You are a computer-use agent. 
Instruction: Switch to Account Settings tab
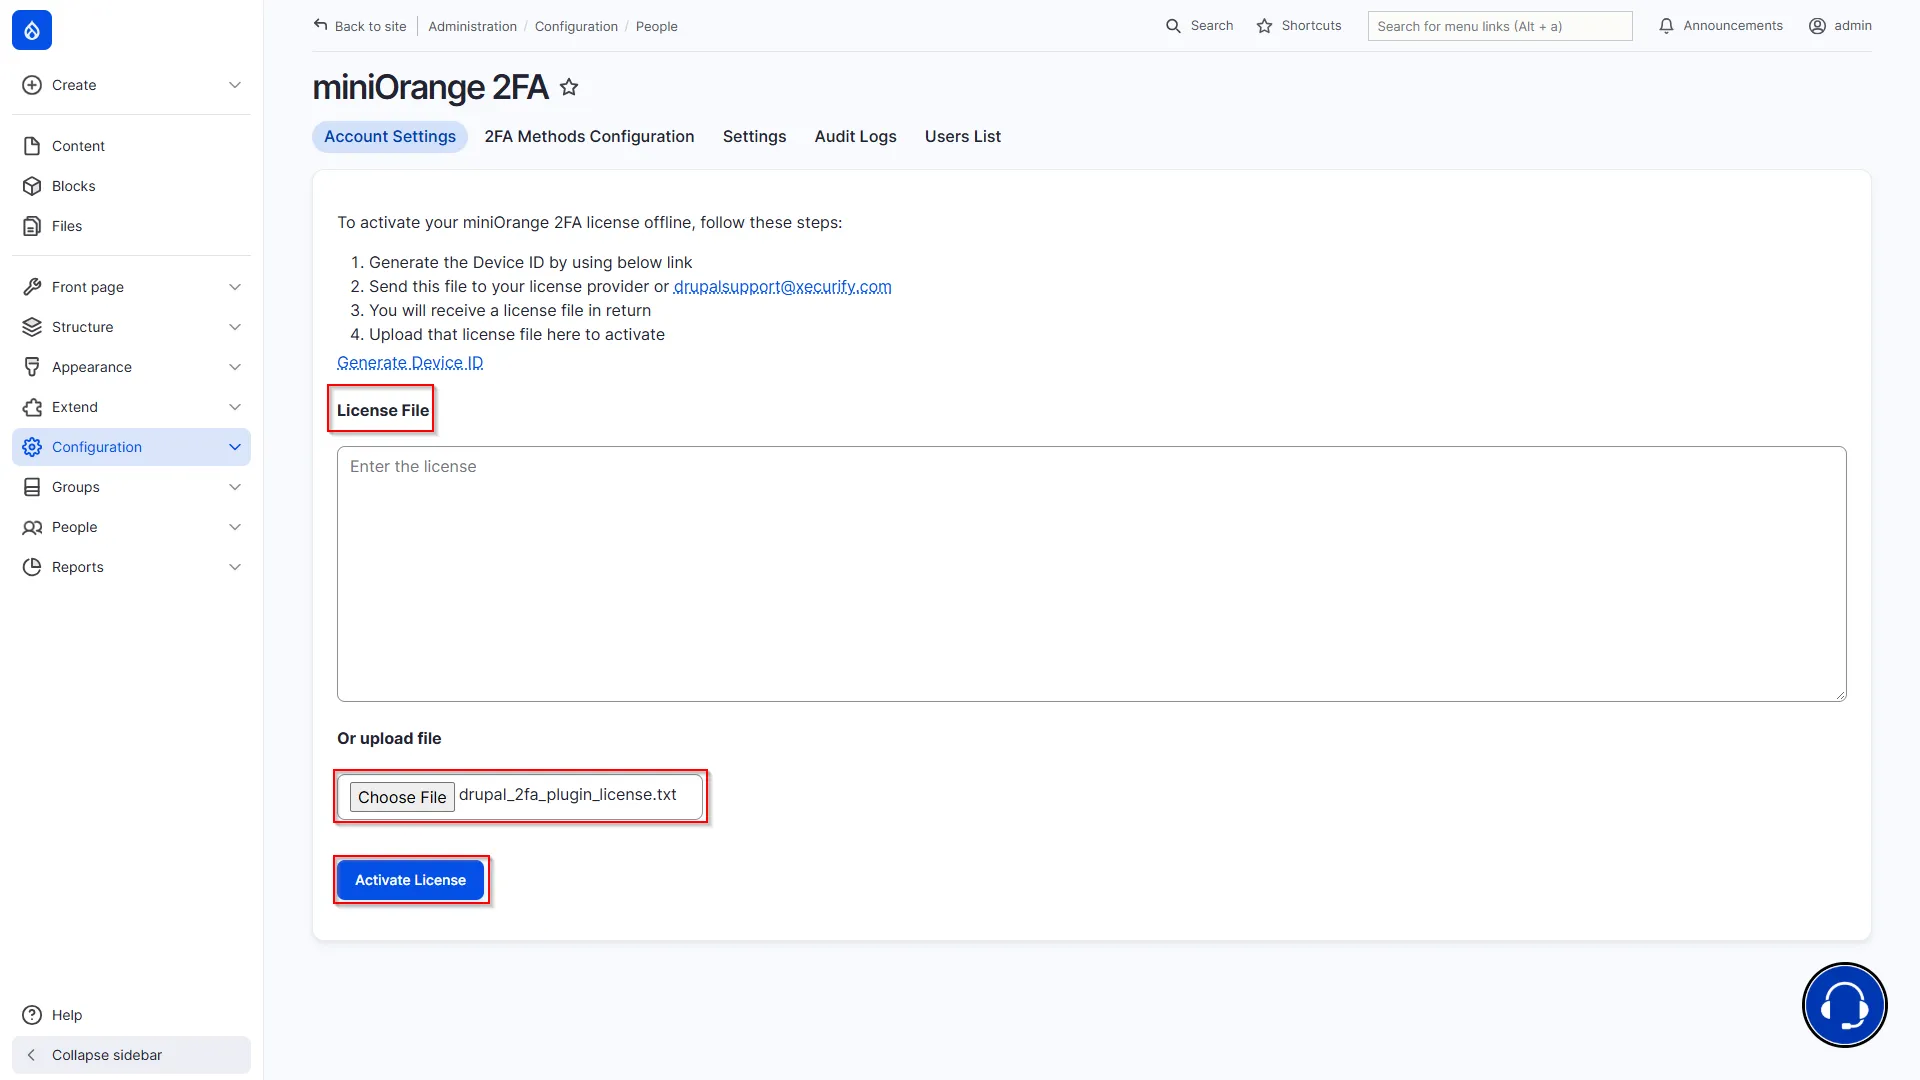click(x=390, y=137)
